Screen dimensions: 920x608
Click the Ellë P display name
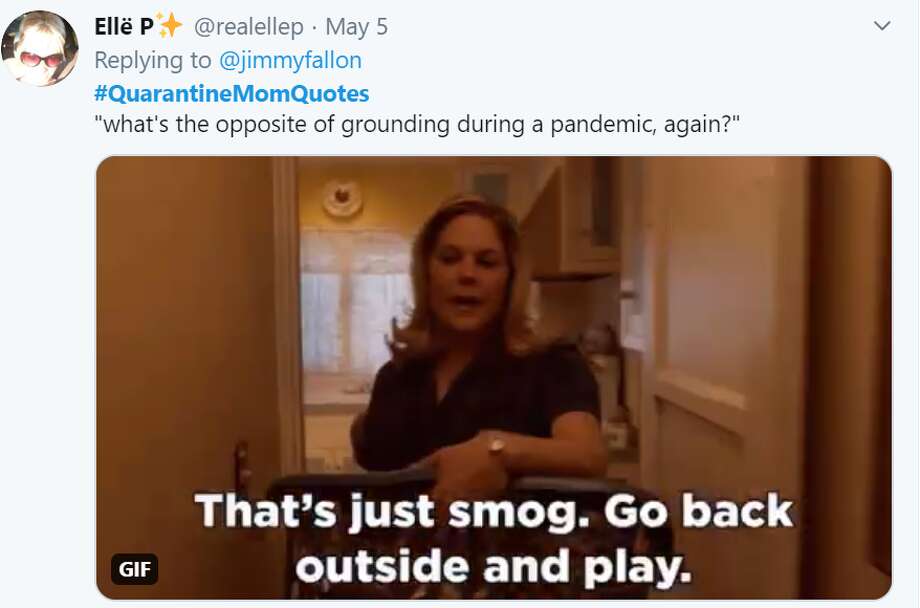pos(124,26)
